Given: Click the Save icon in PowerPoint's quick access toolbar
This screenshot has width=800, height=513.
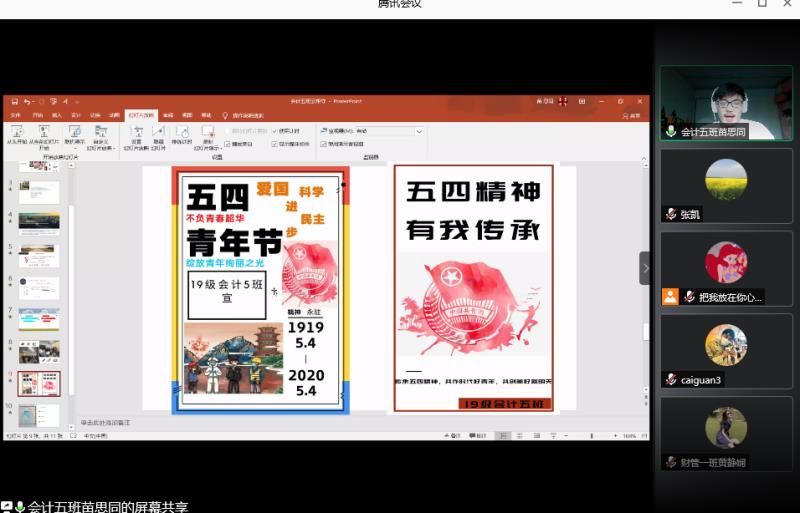Looking at the screenshot, I should click(15, 102).
